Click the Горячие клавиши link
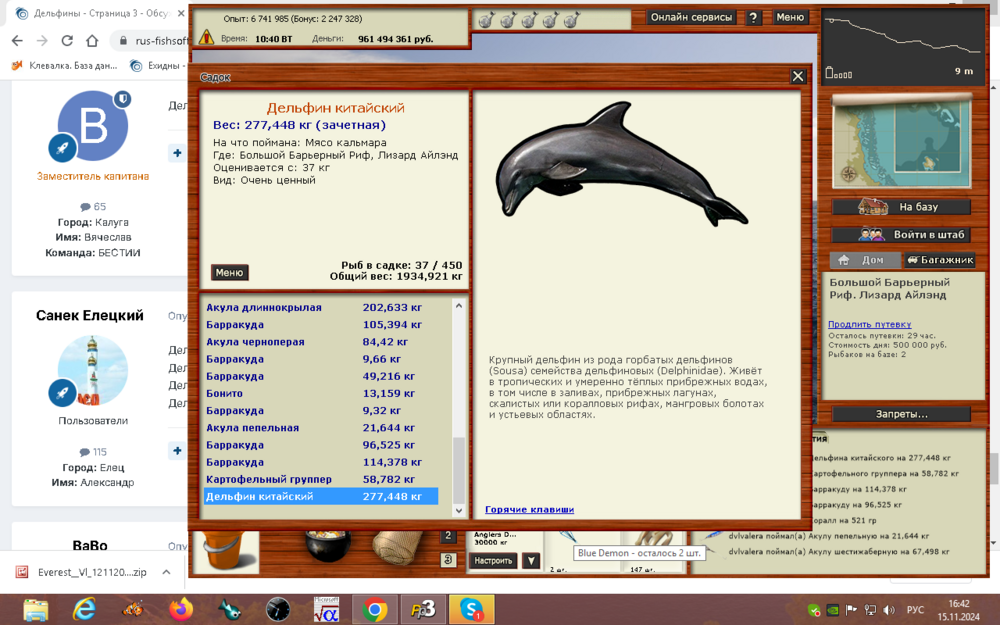Viewport: 1000px width, 625px height. click(x=527, y=509)
